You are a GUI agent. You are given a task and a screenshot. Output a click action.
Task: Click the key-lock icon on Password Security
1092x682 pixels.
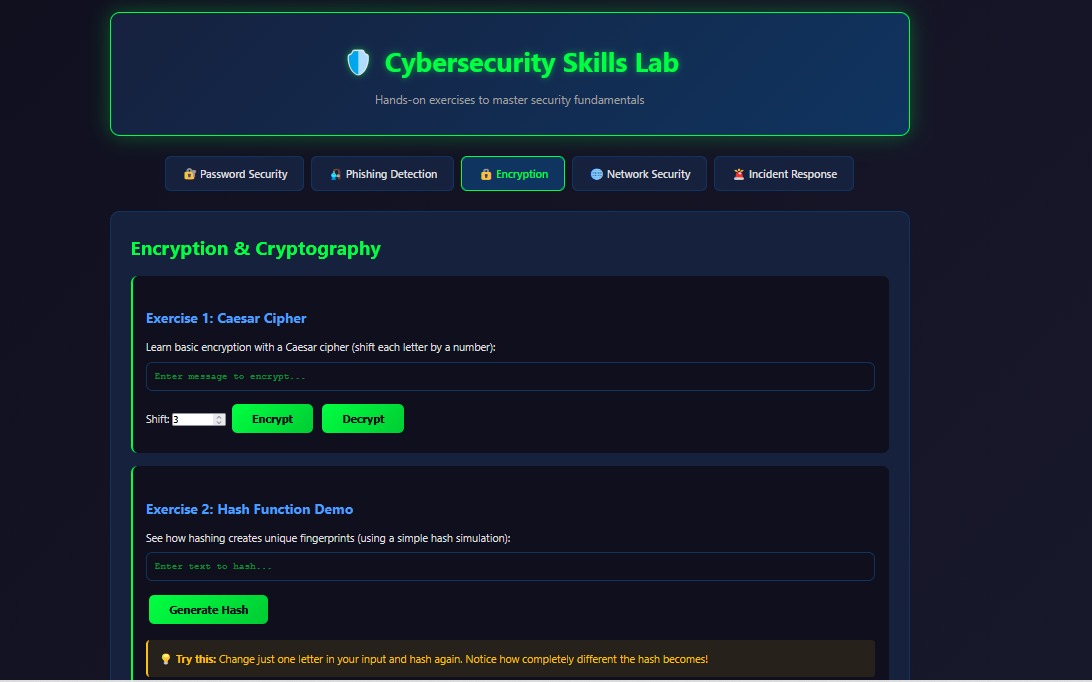pyautogui.click(x=189, y=174)
